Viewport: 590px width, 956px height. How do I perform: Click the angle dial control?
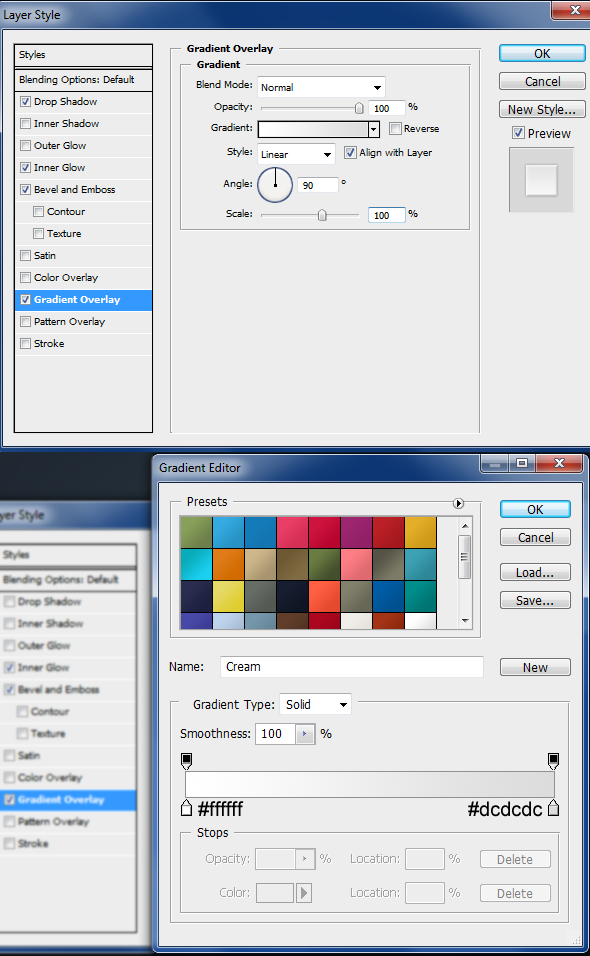[275, 185]
